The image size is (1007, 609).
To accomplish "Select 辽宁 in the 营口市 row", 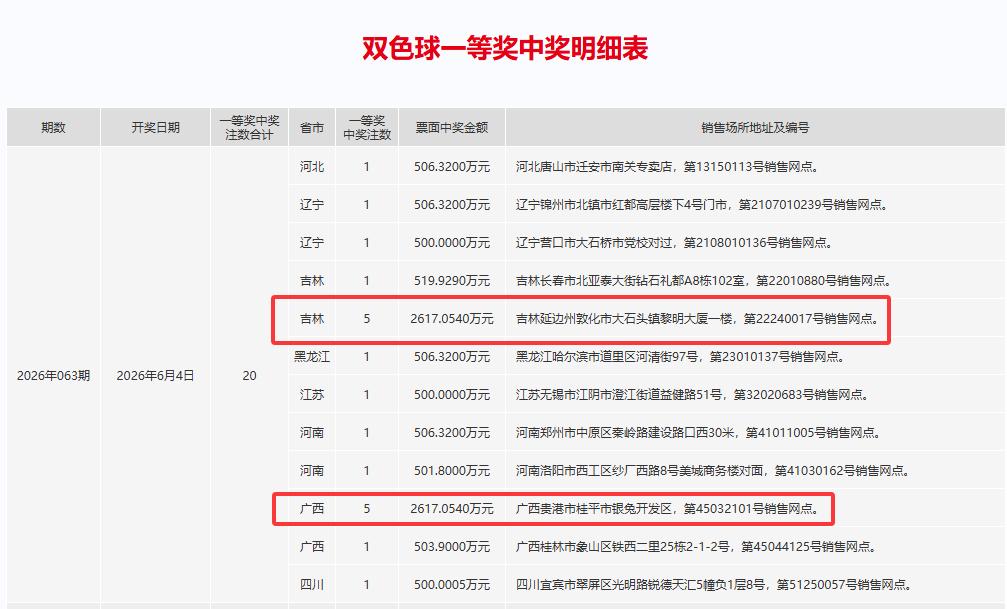I will 311,242.
